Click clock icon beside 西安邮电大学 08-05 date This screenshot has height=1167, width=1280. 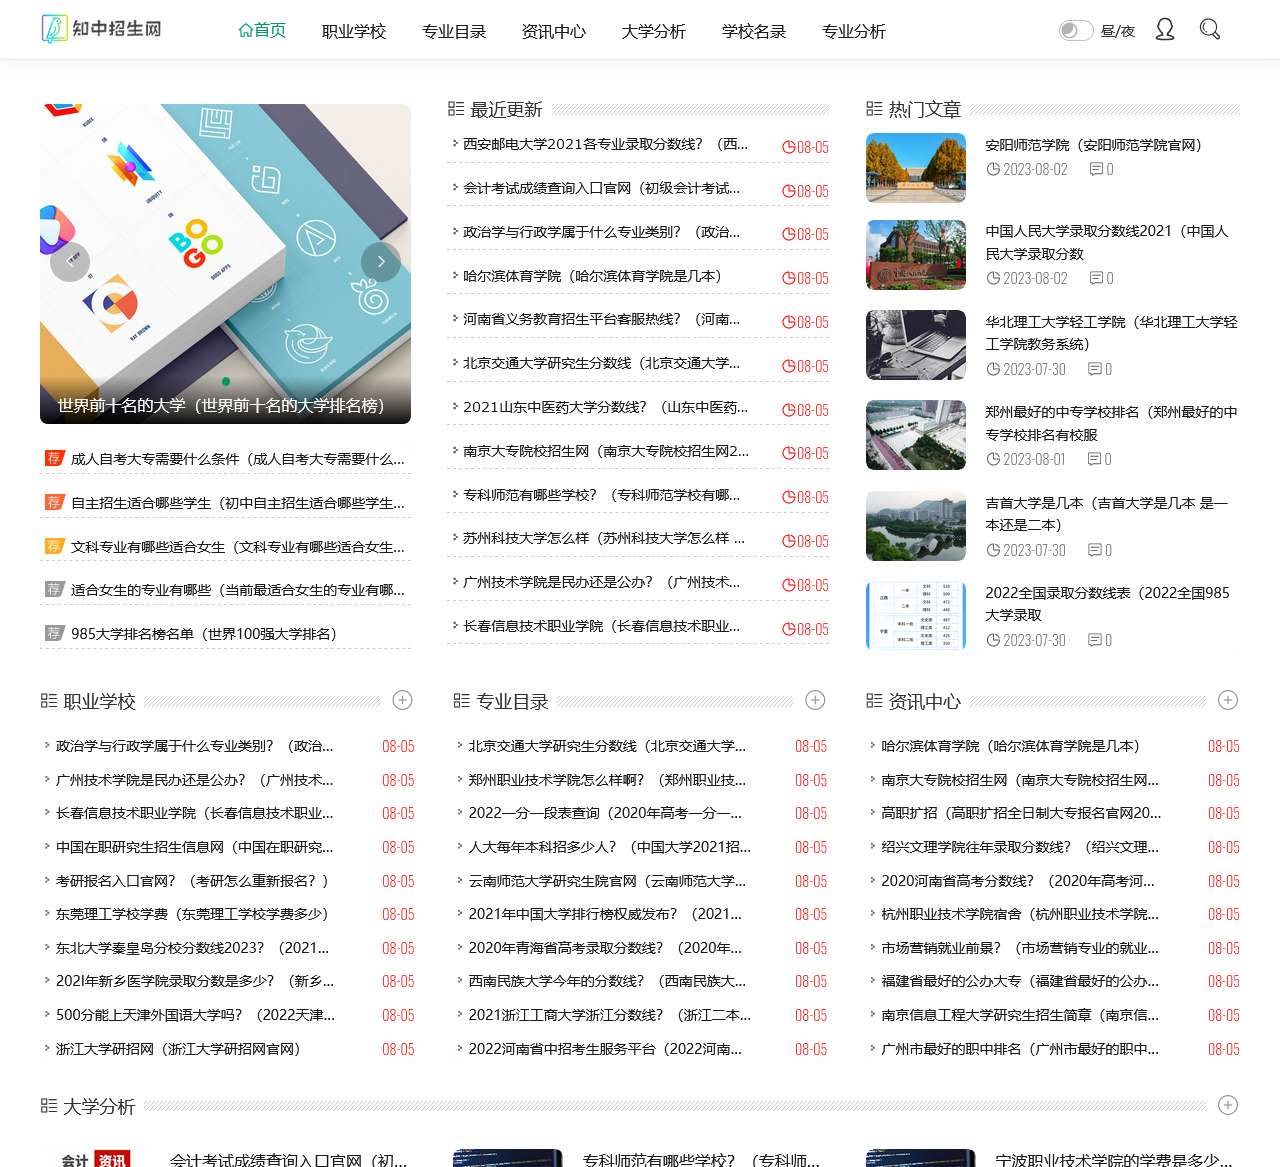[x=788, y=147]
